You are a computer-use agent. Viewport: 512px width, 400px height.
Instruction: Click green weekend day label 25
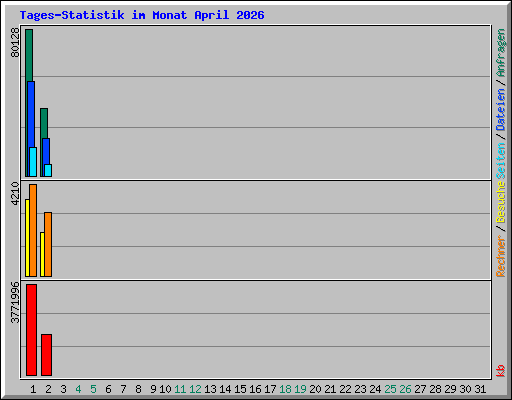click(x=390, y=389)
